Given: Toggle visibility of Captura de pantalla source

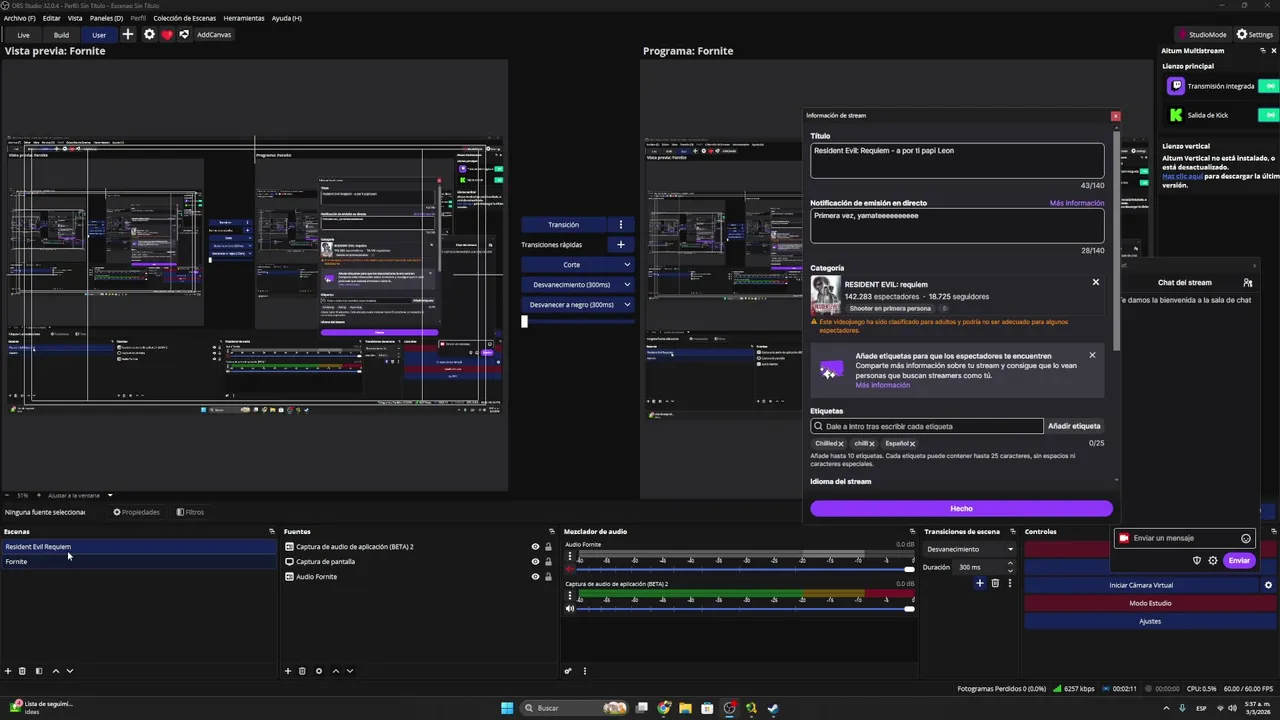Looking at the screenshot, I should pos(535,562).
